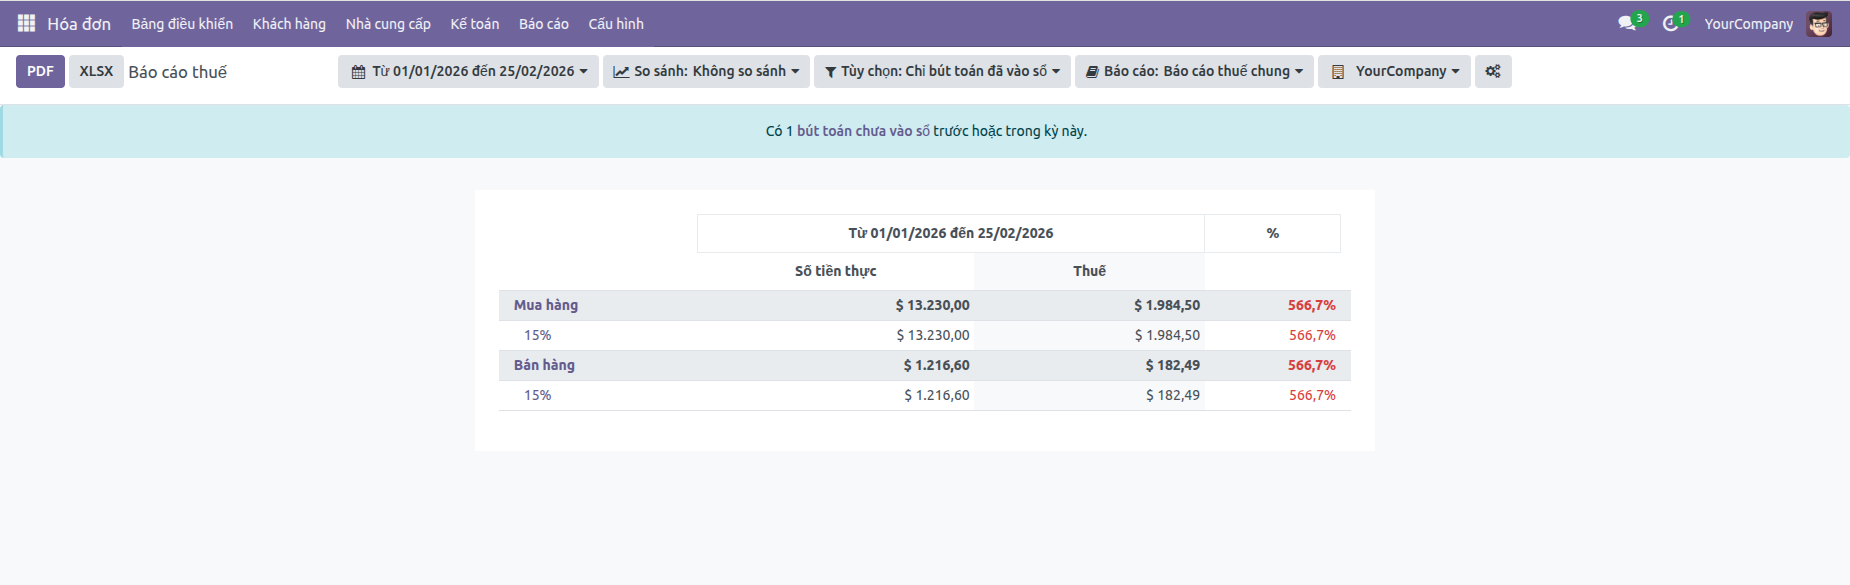This screenshot has width=1850, height=585.
Task: Open the Tùy chọn filter dropdown
Action: pyautogui.click(x=941, y=71)
